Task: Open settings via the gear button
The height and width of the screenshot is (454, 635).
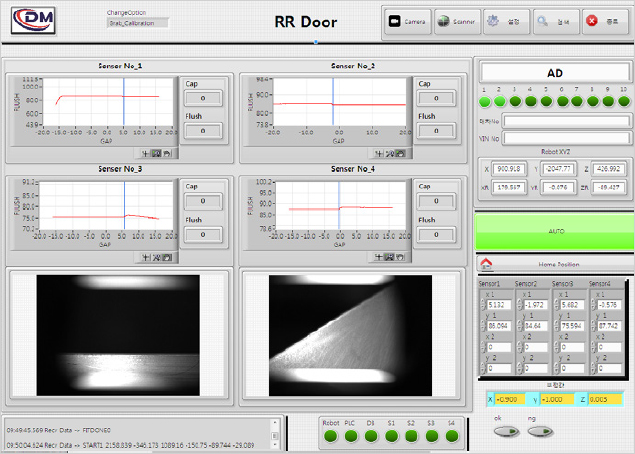Action: pos(504,20)
